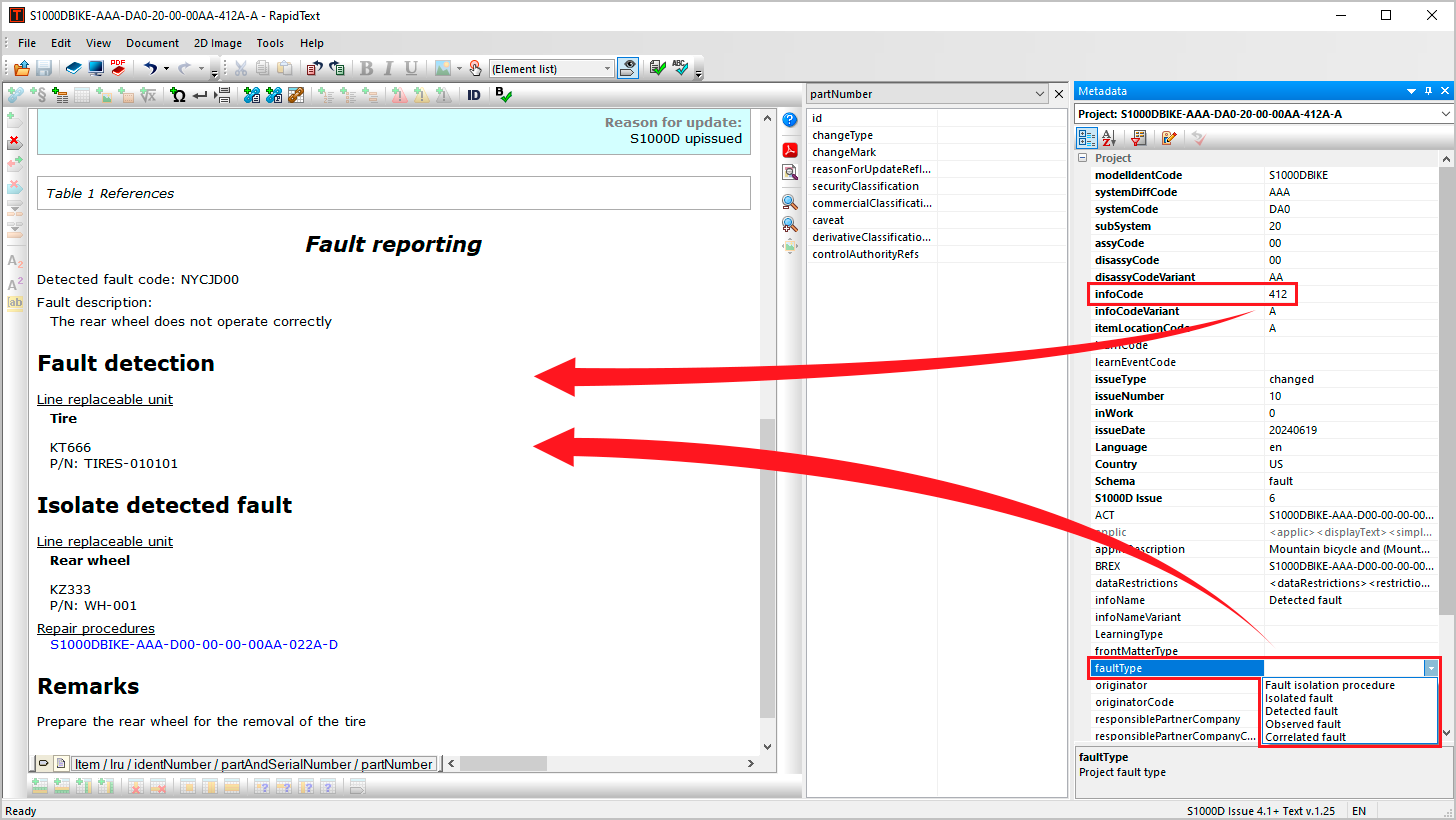This screenshot has height=820, width=1456.
Task: Click the line break return-arrow icon
Action: coord(200,95)
